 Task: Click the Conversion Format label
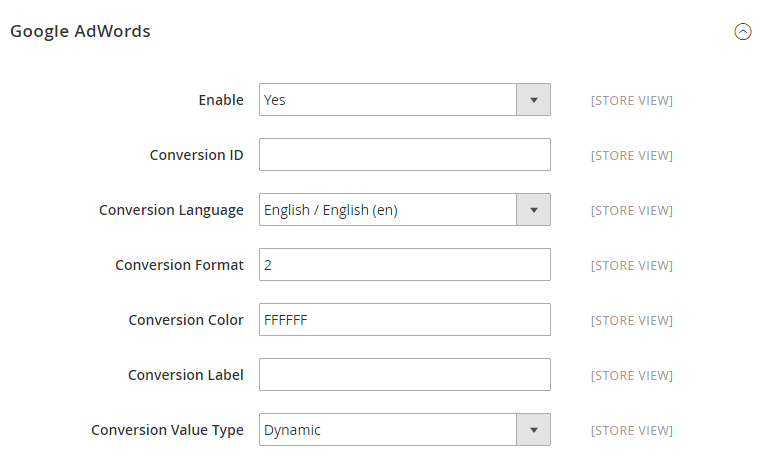click(x=179, y=265)
